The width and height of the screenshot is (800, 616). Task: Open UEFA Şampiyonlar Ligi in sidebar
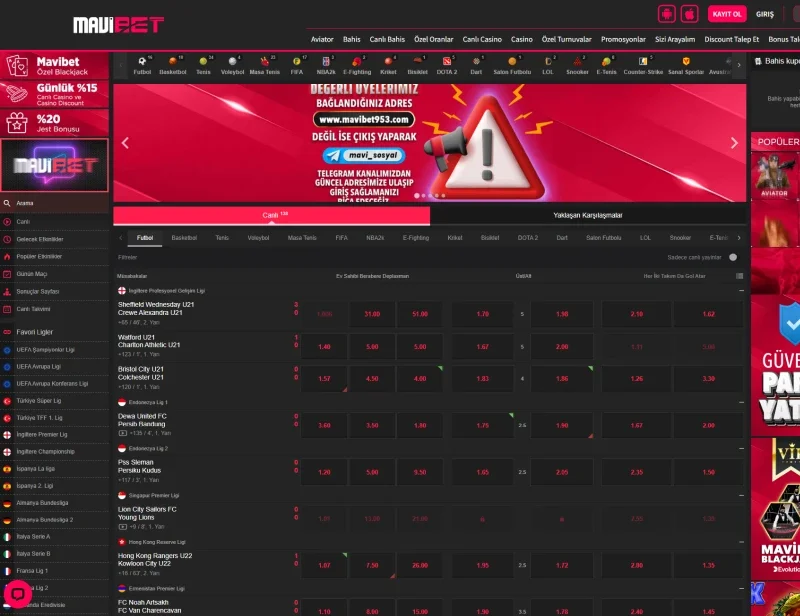(55, 350)
